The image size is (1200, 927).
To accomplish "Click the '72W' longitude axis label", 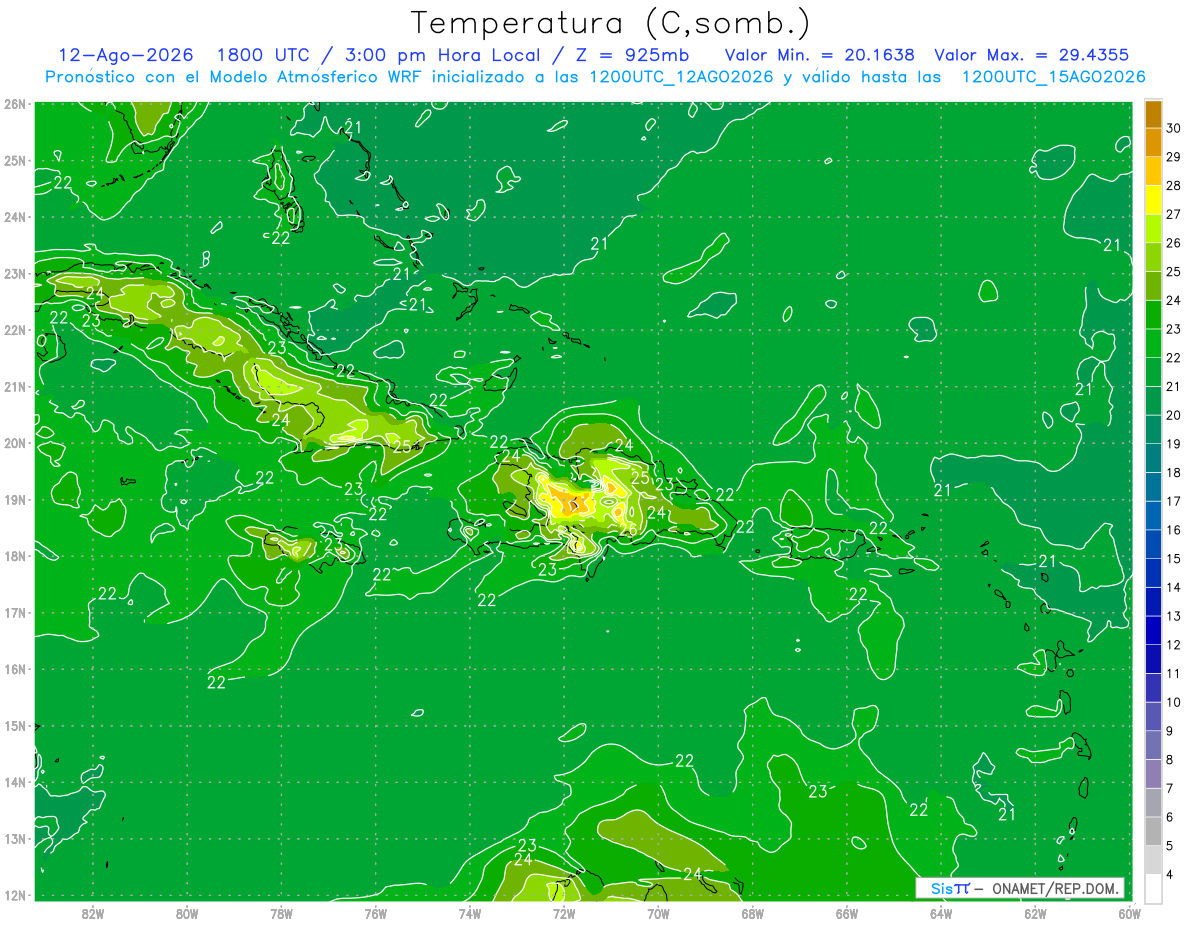I will click(x=564, y=912).
